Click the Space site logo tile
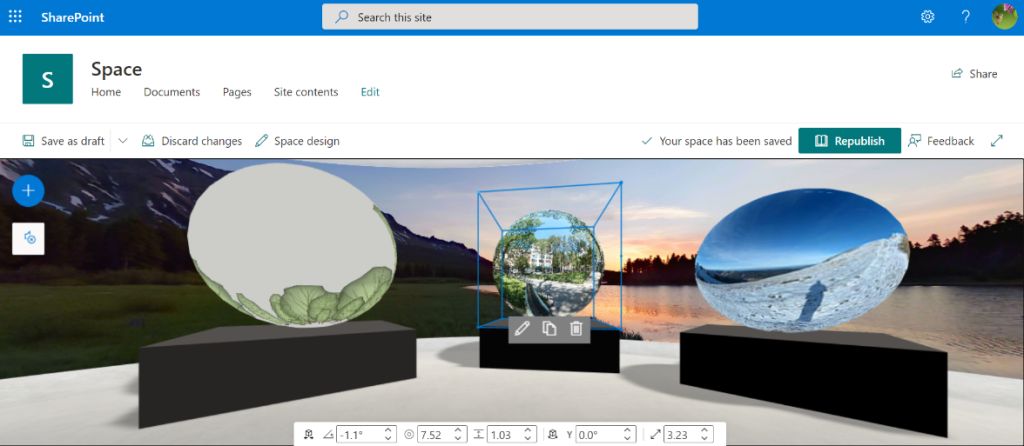The image size is (1024, 446). pyautogui.click(x=48, y=79)
